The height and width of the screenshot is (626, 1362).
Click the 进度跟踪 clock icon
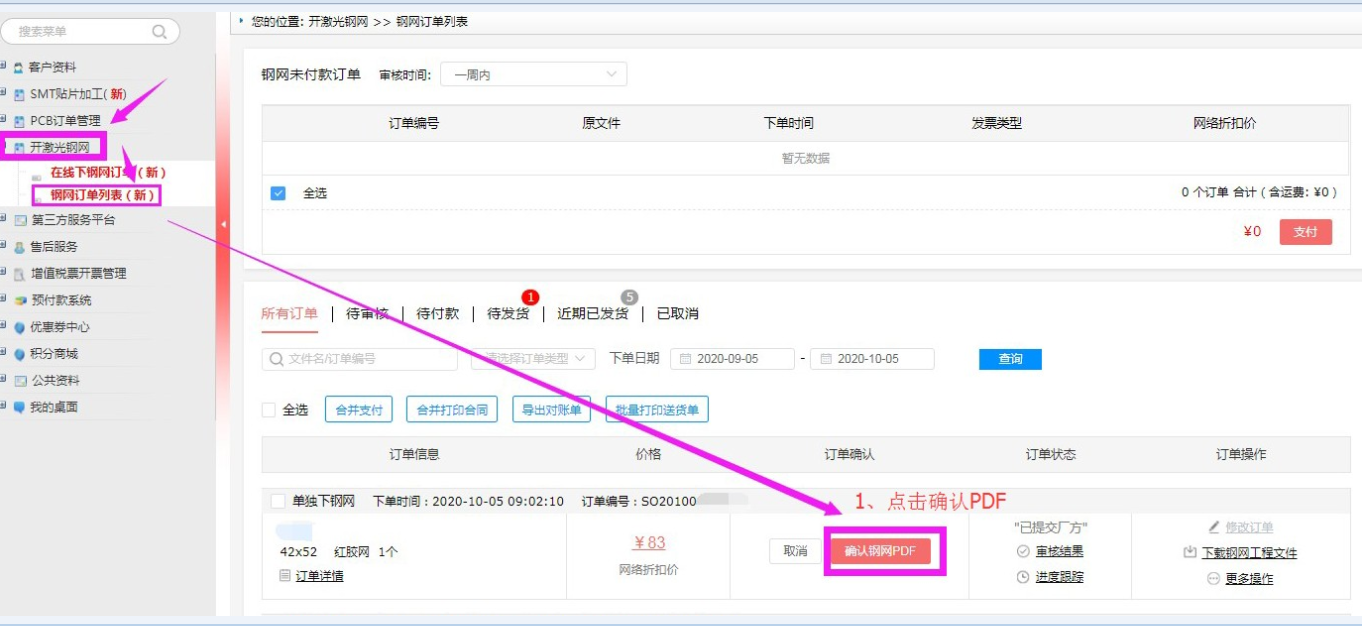tap(1022, 577)
